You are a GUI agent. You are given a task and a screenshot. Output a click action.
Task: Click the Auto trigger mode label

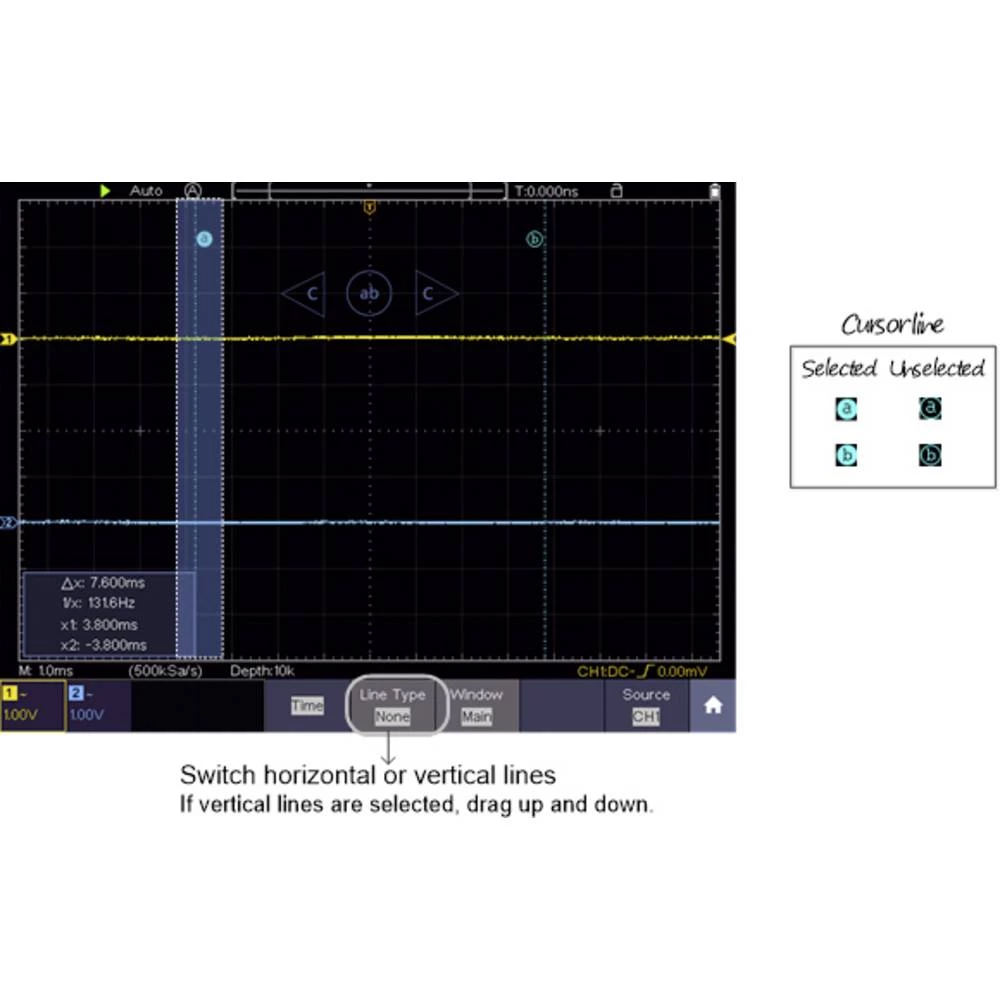click(x=145, y=190)
